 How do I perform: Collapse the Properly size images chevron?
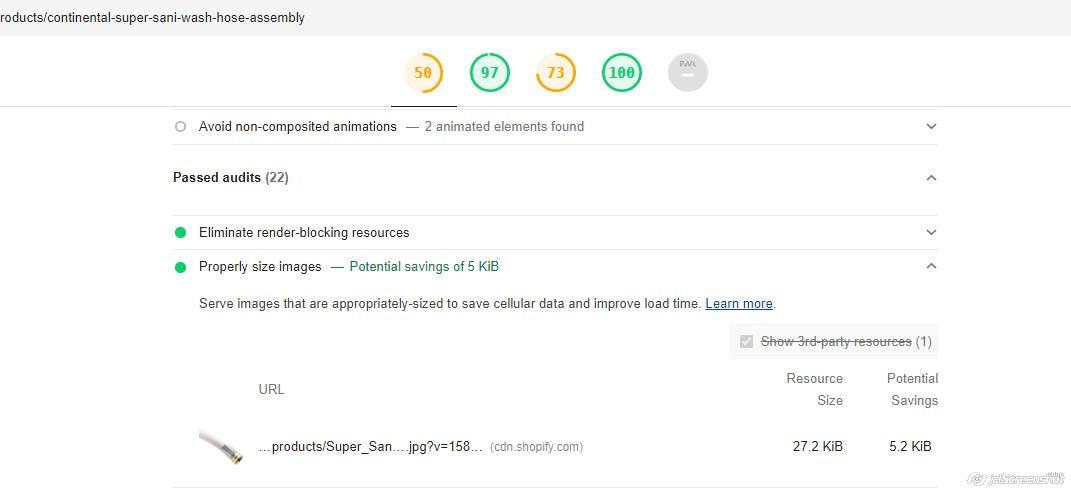click(x=931, y=267)
